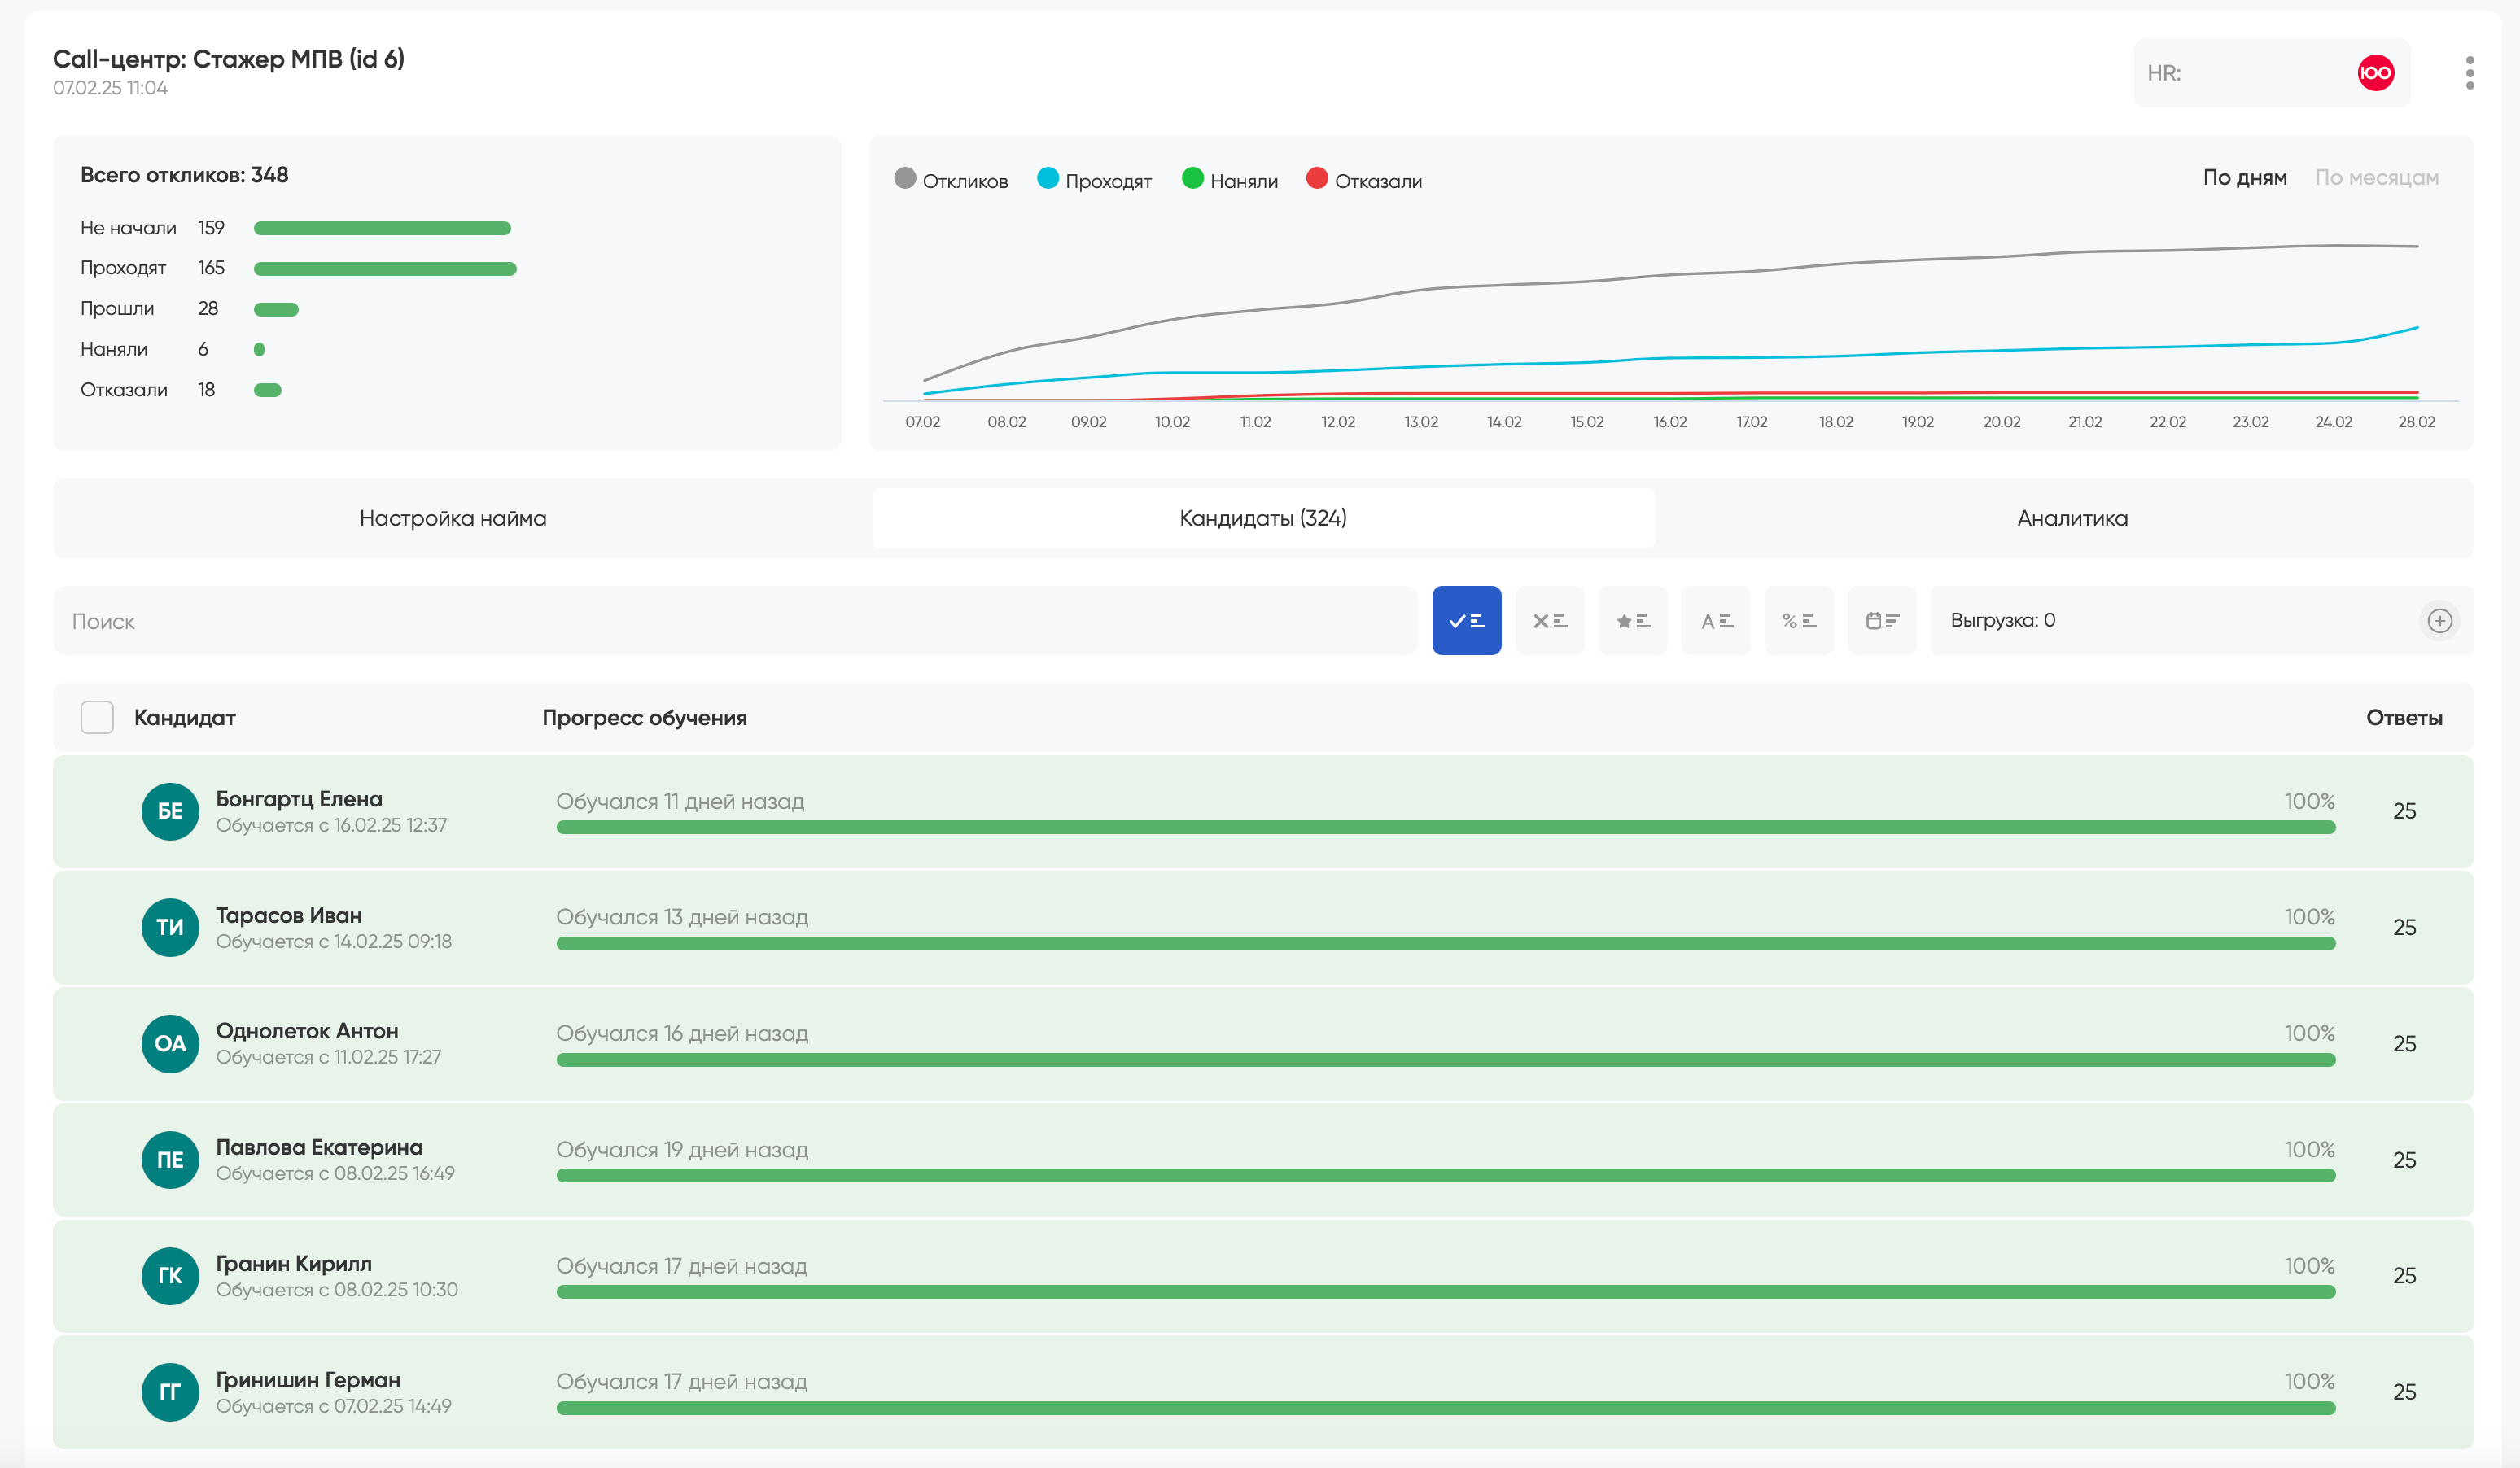Sort candidates by calendar date icon
The width and height of the screenshot is (2520, 1468).
(1881, 620)
